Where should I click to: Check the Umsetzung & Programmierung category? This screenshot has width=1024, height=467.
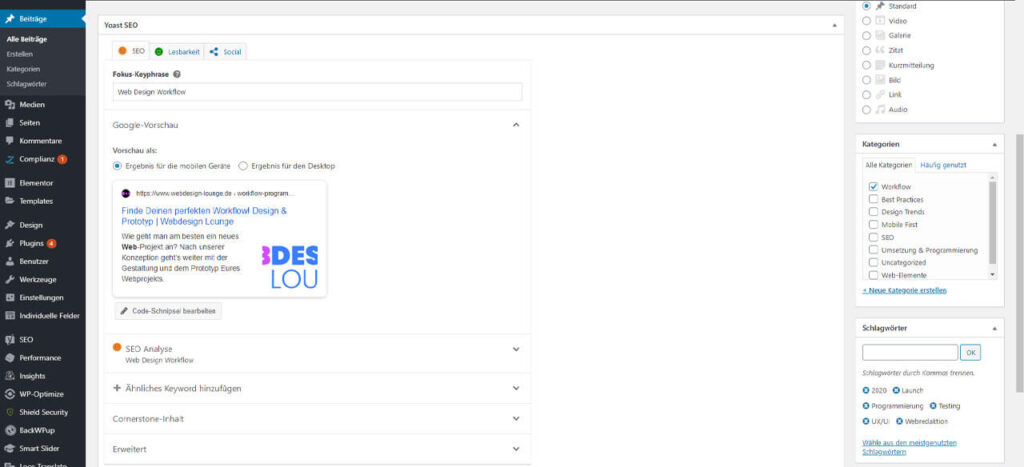[873, 250]
